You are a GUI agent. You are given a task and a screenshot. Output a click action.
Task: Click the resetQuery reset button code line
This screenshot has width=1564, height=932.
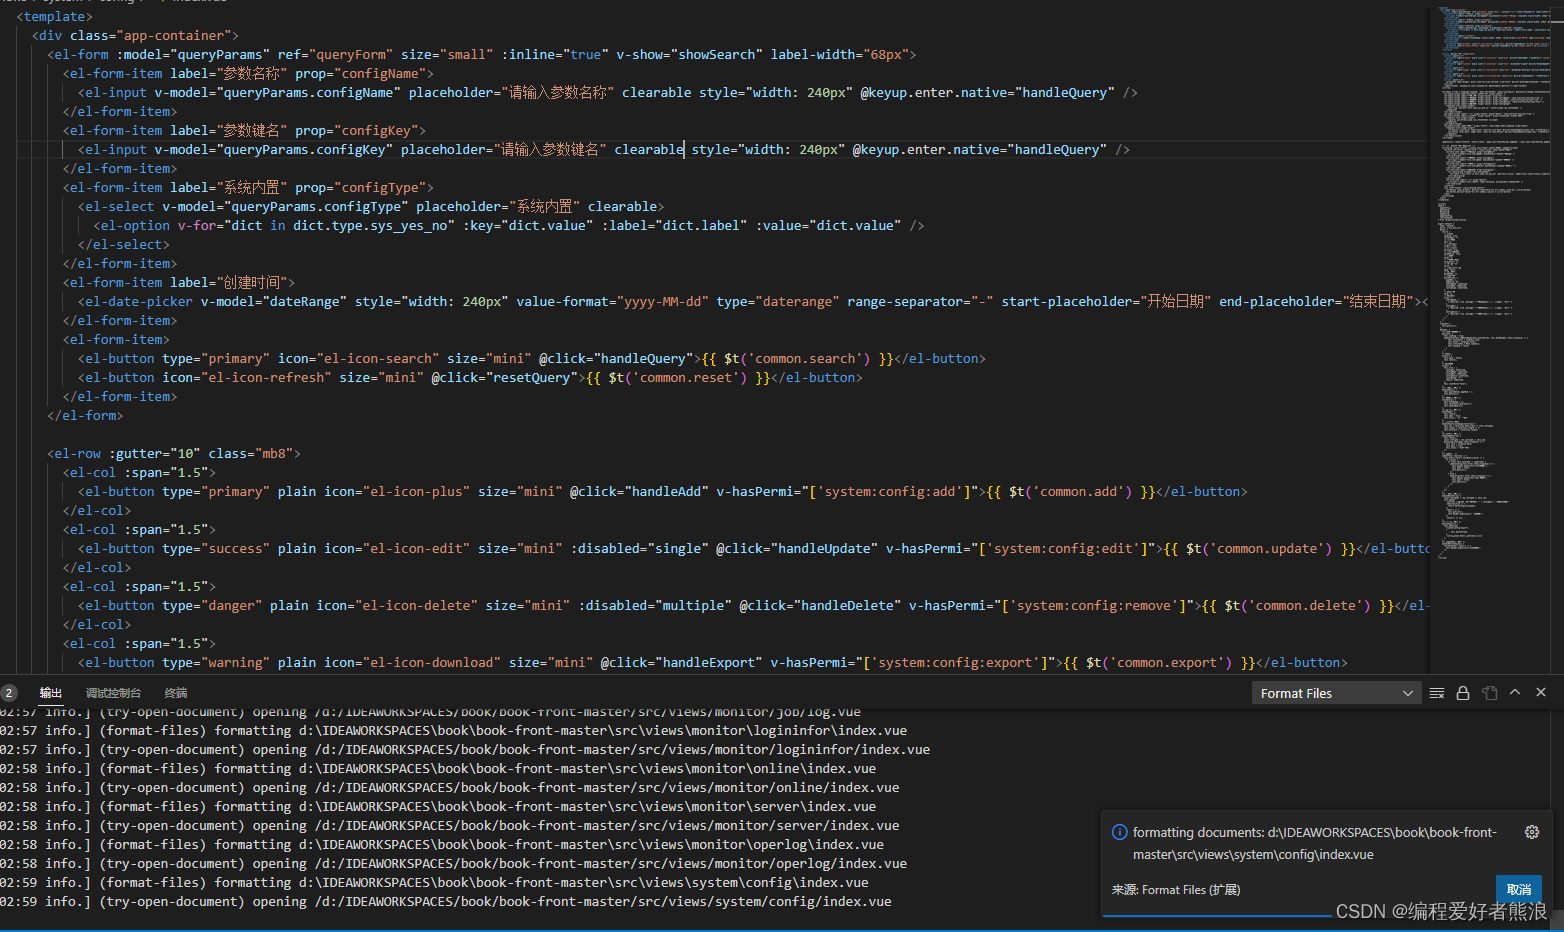470,377
